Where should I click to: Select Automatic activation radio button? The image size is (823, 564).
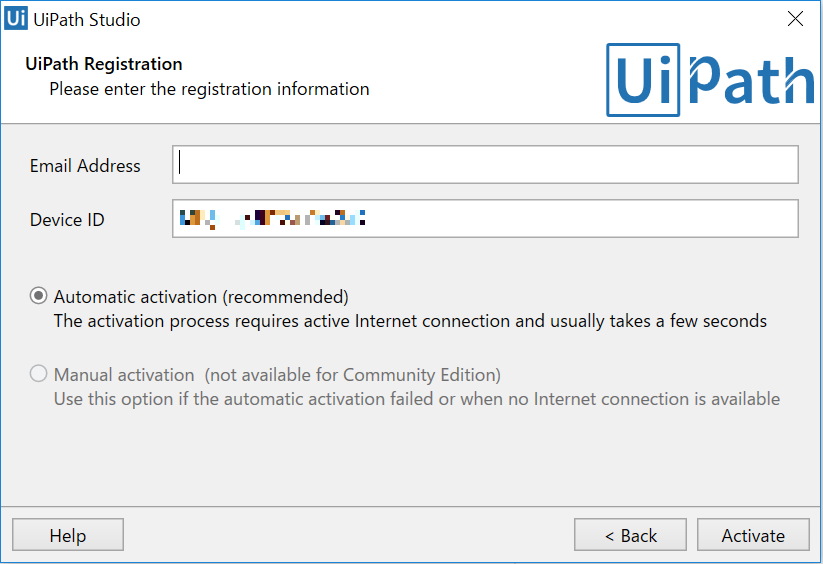tap(38, 296)
